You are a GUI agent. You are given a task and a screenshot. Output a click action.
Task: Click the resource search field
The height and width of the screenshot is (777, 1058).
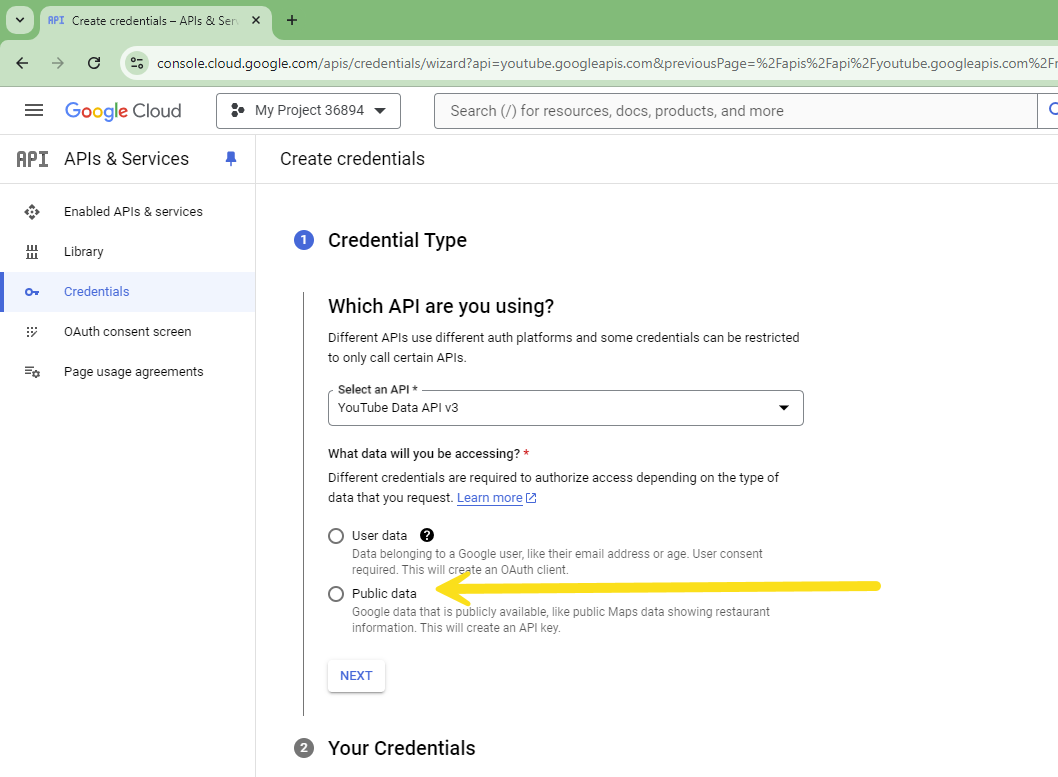click(x=735, y=111)
